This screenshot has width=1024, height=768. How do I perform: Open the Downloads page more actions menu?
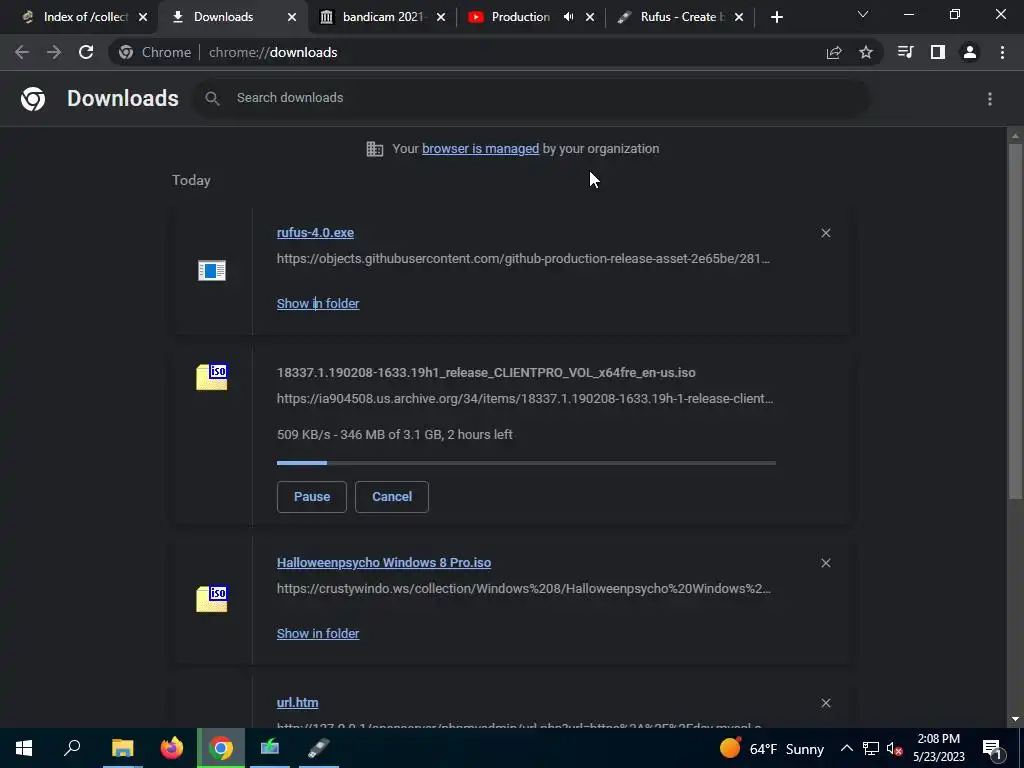[x=990, y=99]
